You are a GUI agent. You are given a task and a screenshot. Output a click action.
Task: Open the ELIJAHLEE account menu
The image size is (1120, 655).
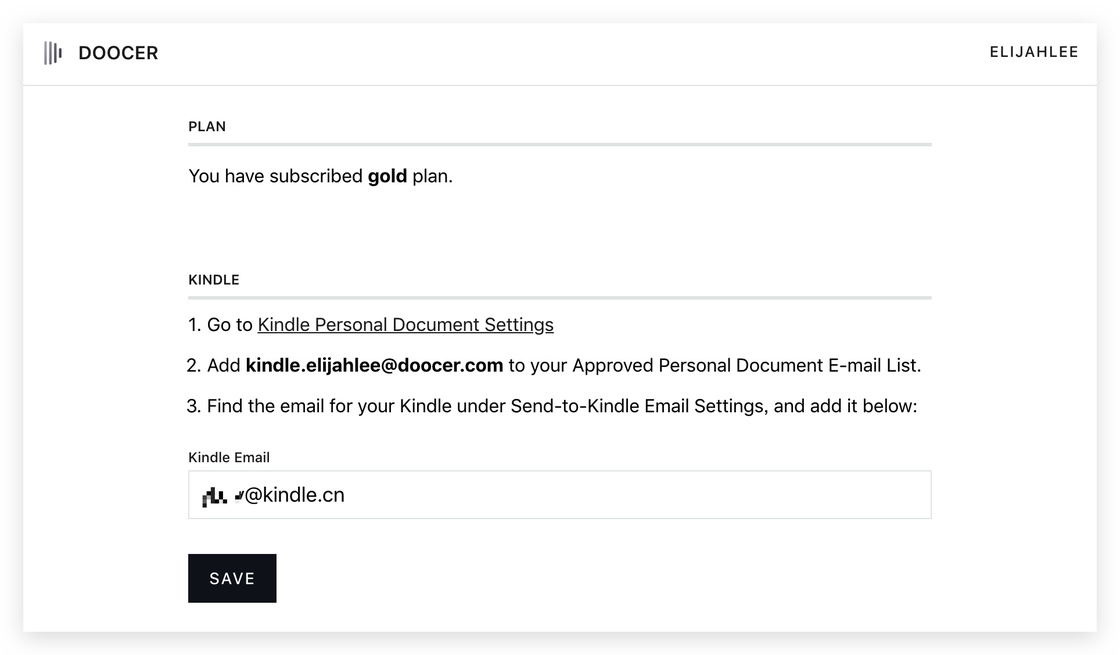1034,52
